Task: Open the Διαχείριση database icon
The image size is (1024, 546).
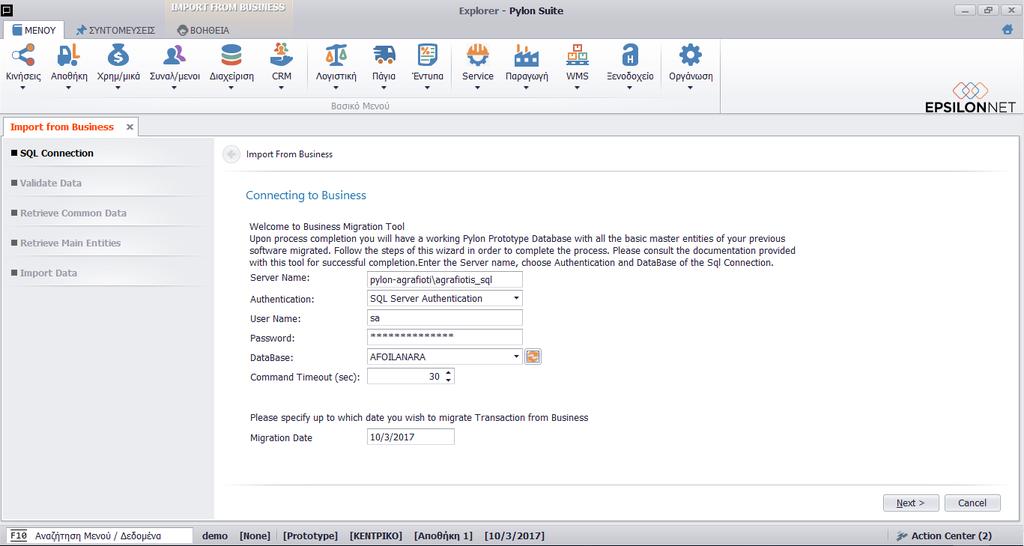Action: point(231,56)
